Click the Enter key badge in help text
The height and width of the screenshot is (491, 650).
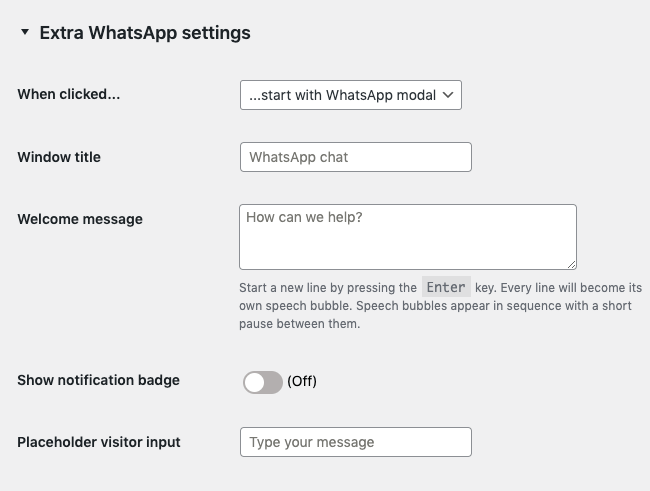point(446,288)
